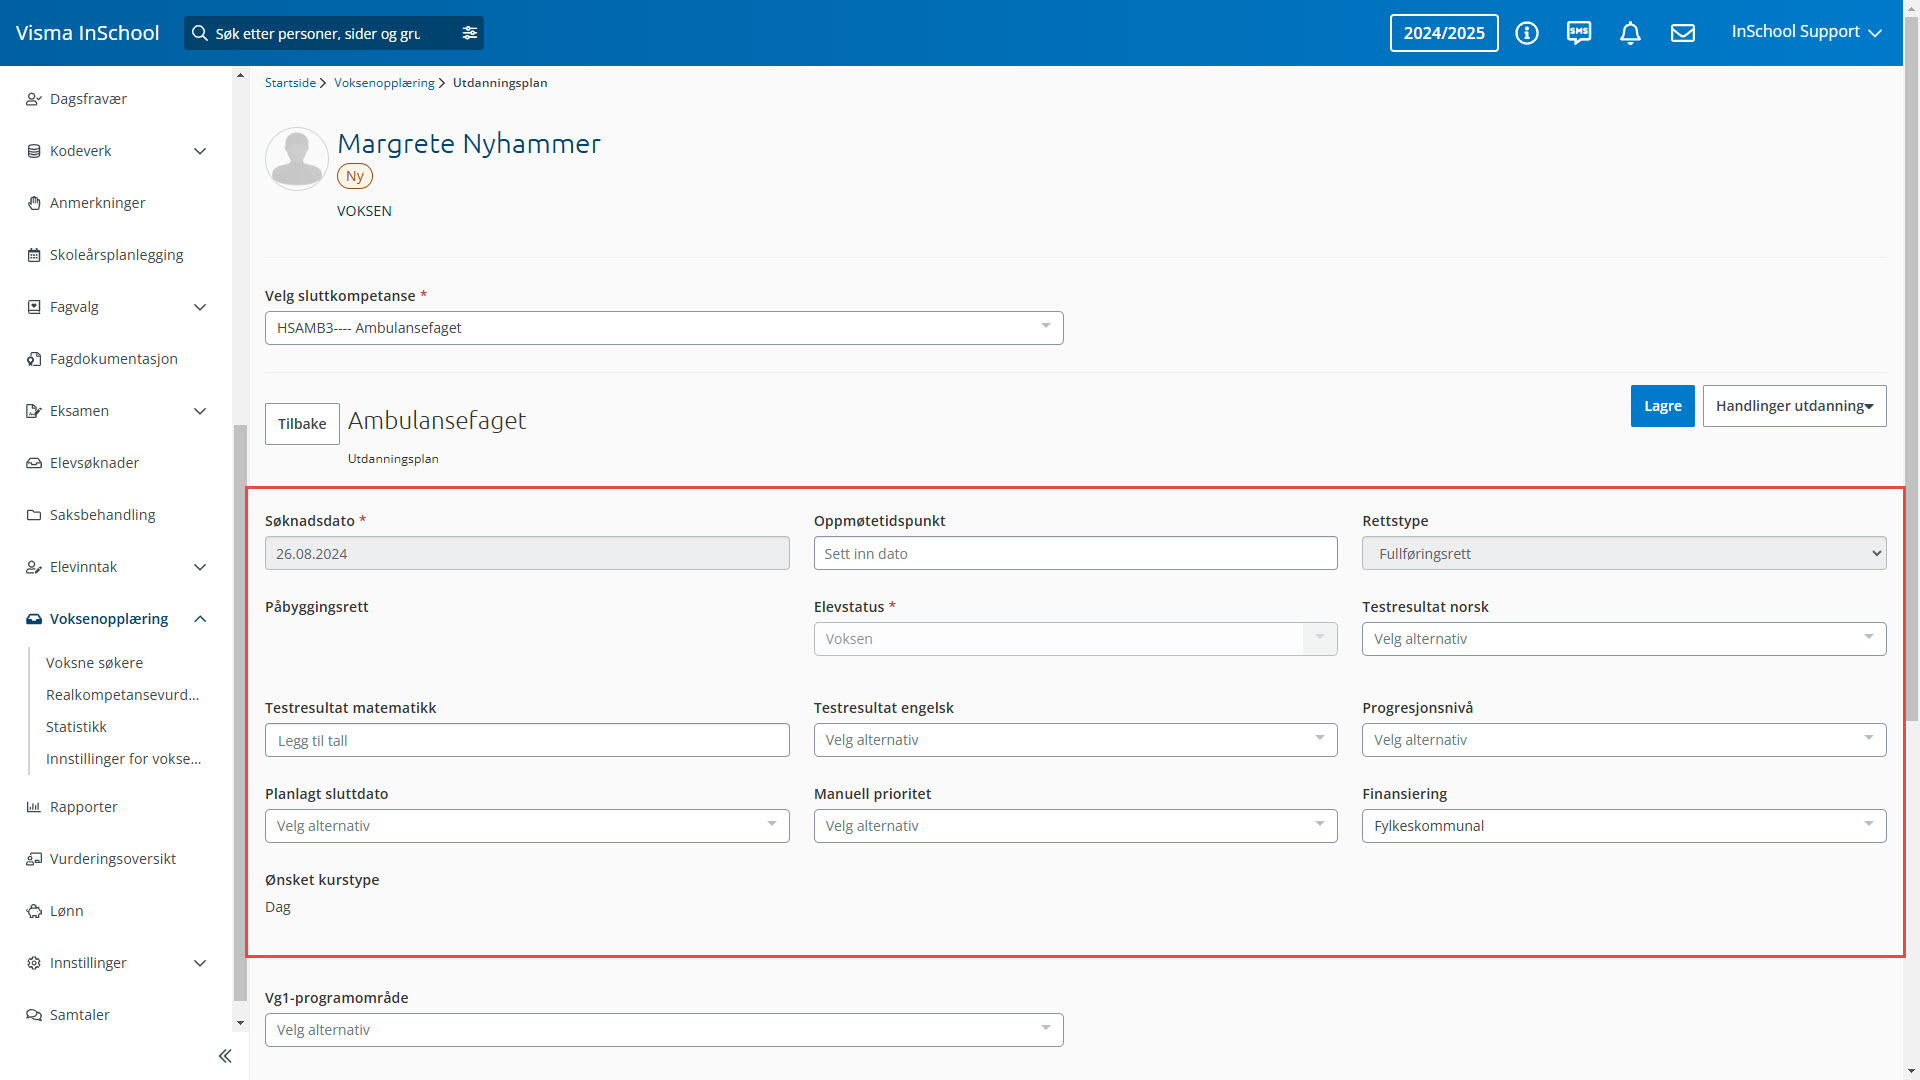
Task: Open Lønn in sidebar
Action: [67, 911]
